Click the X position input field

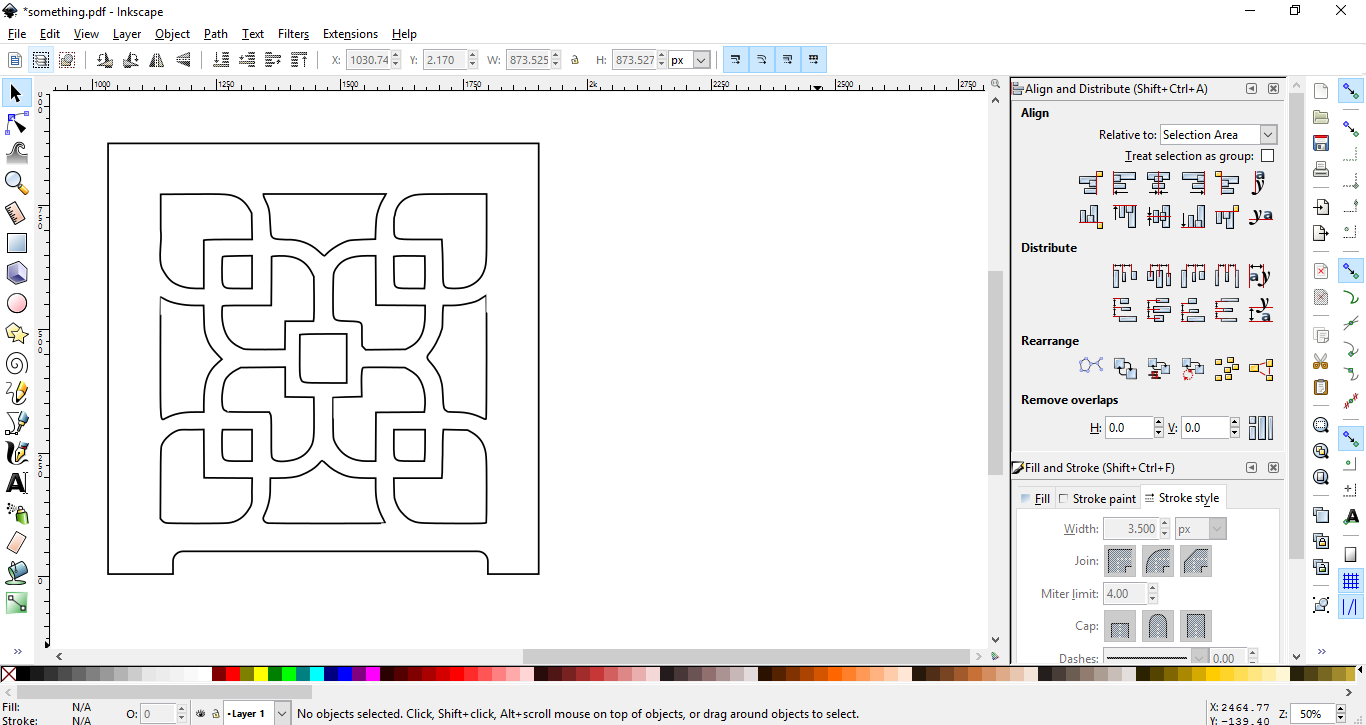368,60
